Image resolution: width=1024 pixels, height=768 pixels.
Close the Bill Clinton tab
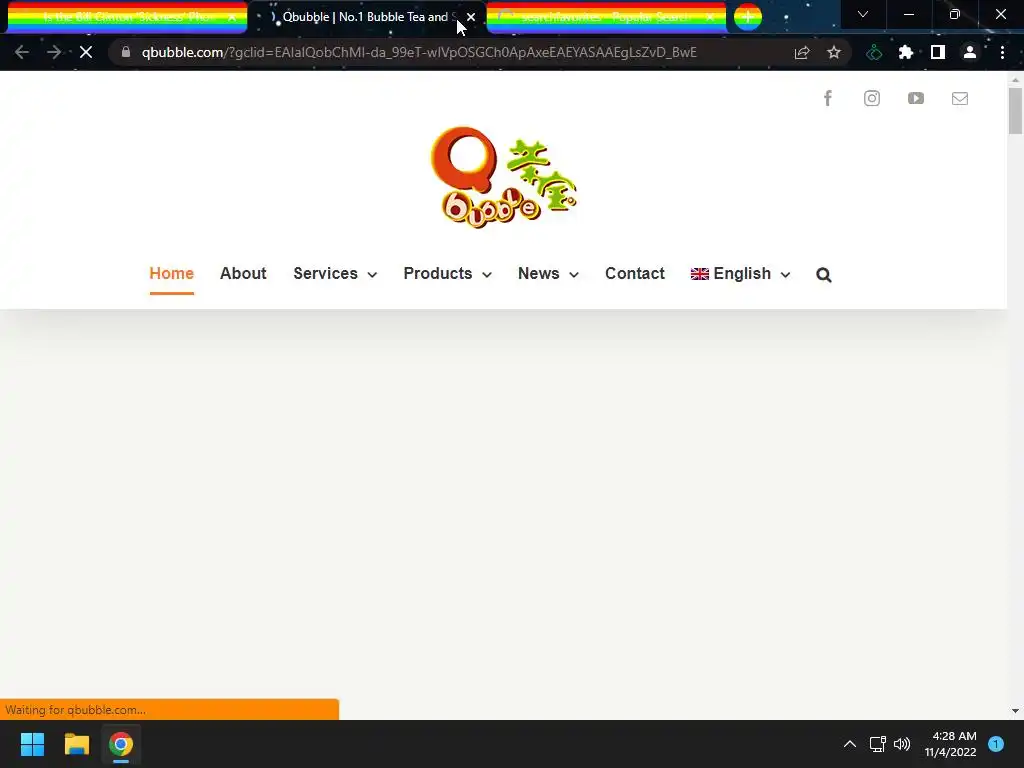[232, 17]
